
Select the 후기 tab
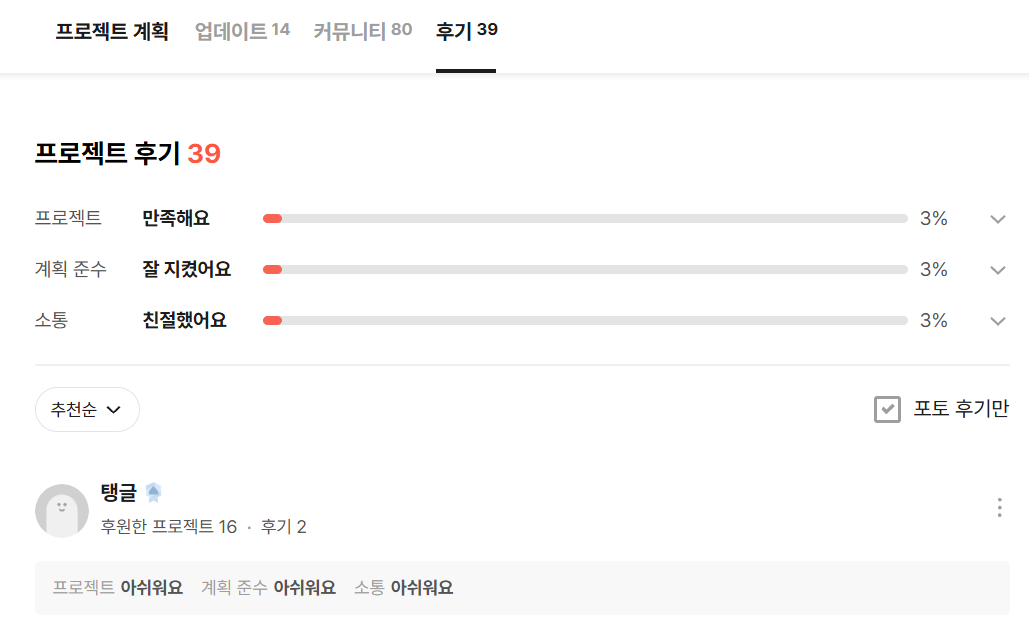pyautogui.click(x=466, y=31)
